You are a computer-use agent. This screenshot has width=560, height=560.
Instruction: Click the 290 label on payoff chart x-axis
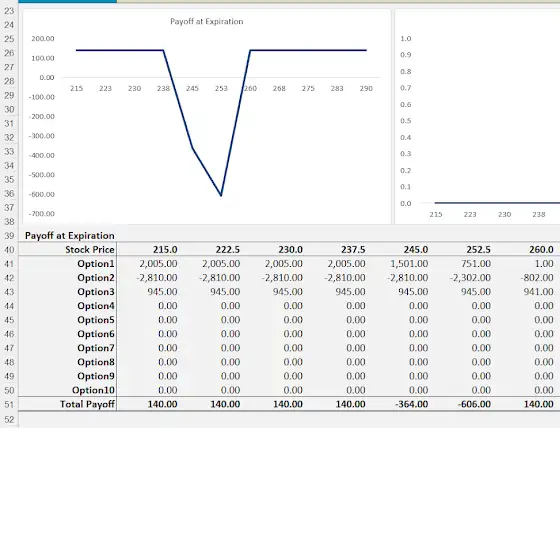(x=366, y=89)
